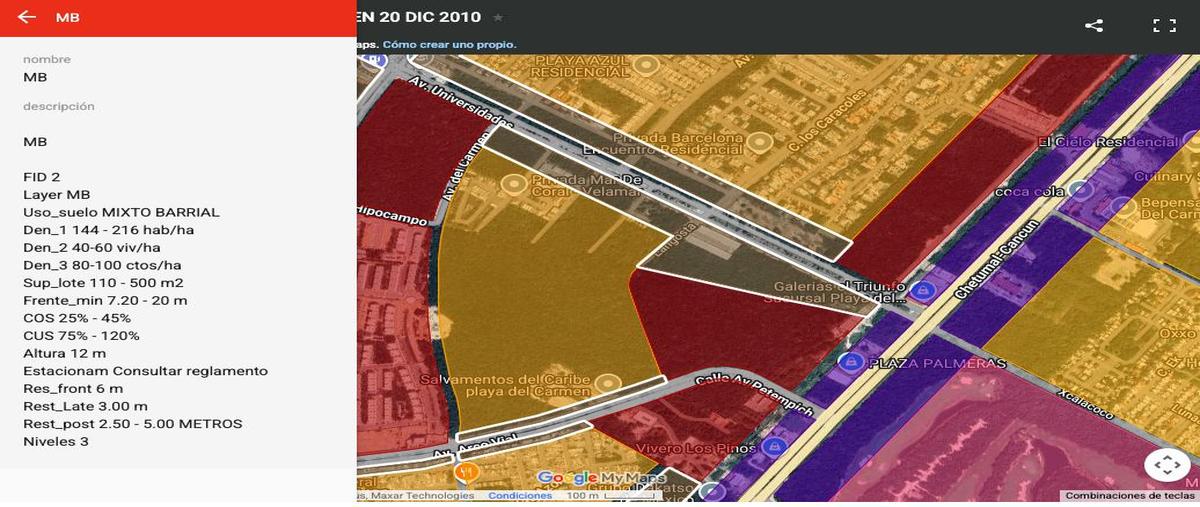This screenshot has width=1200, height=507.
Task: Click the Combinaciones de teclas button
Action: click(x=1130, y=496)
